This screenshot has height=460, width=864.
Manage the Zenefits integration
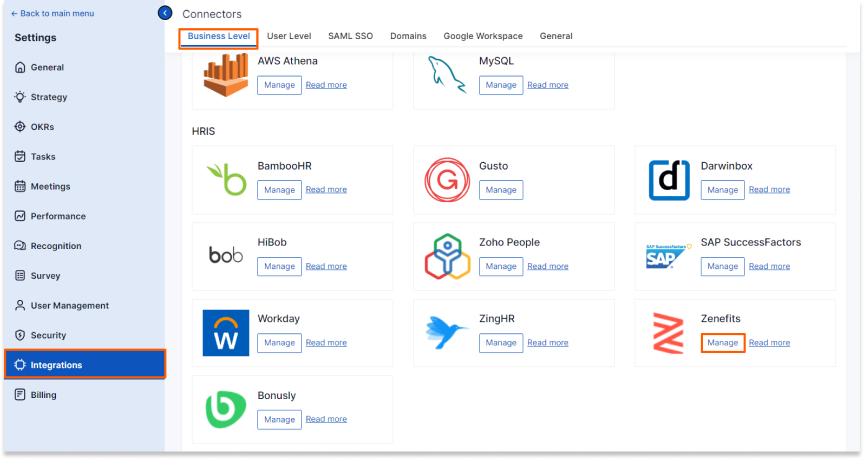coord(723,343)
